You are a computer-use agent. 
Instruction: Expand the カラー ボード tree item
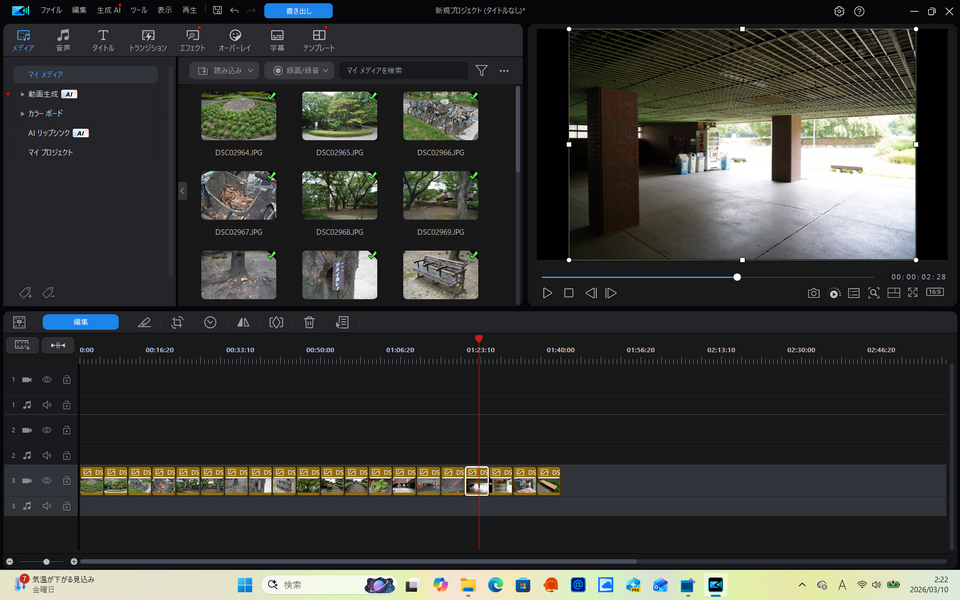[x=22, y=114]
